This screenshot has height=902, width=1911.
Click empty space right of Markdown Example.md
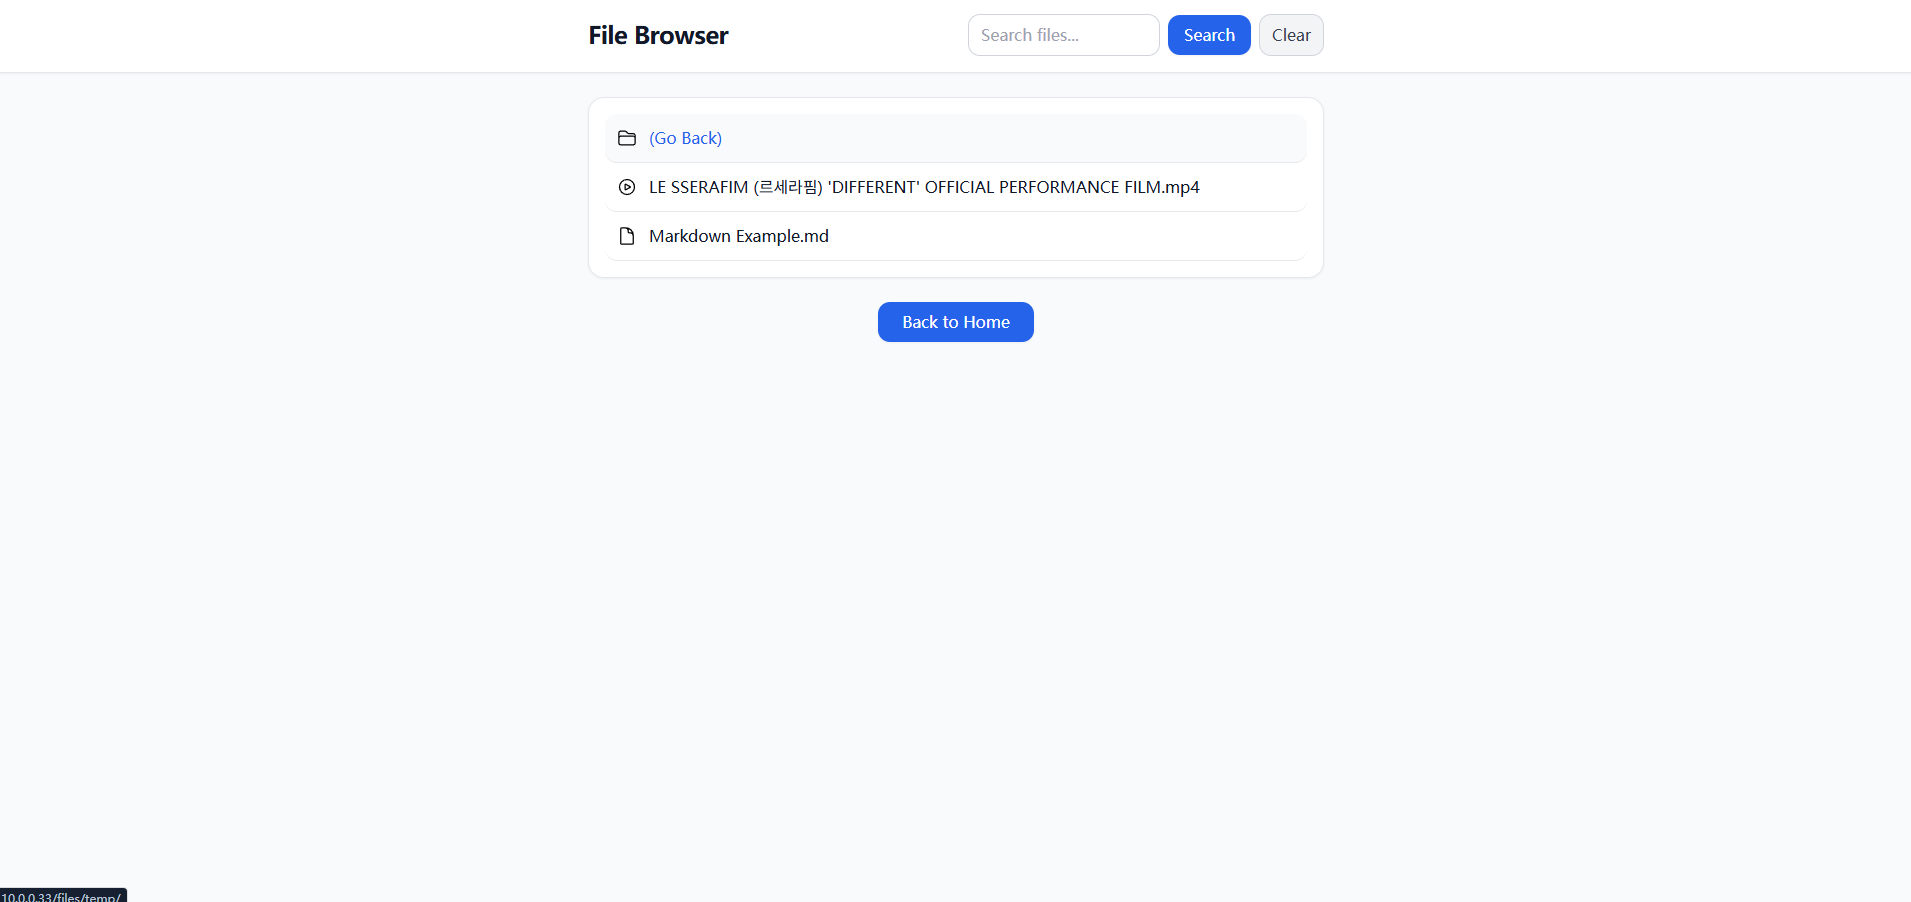[1050, 236]
